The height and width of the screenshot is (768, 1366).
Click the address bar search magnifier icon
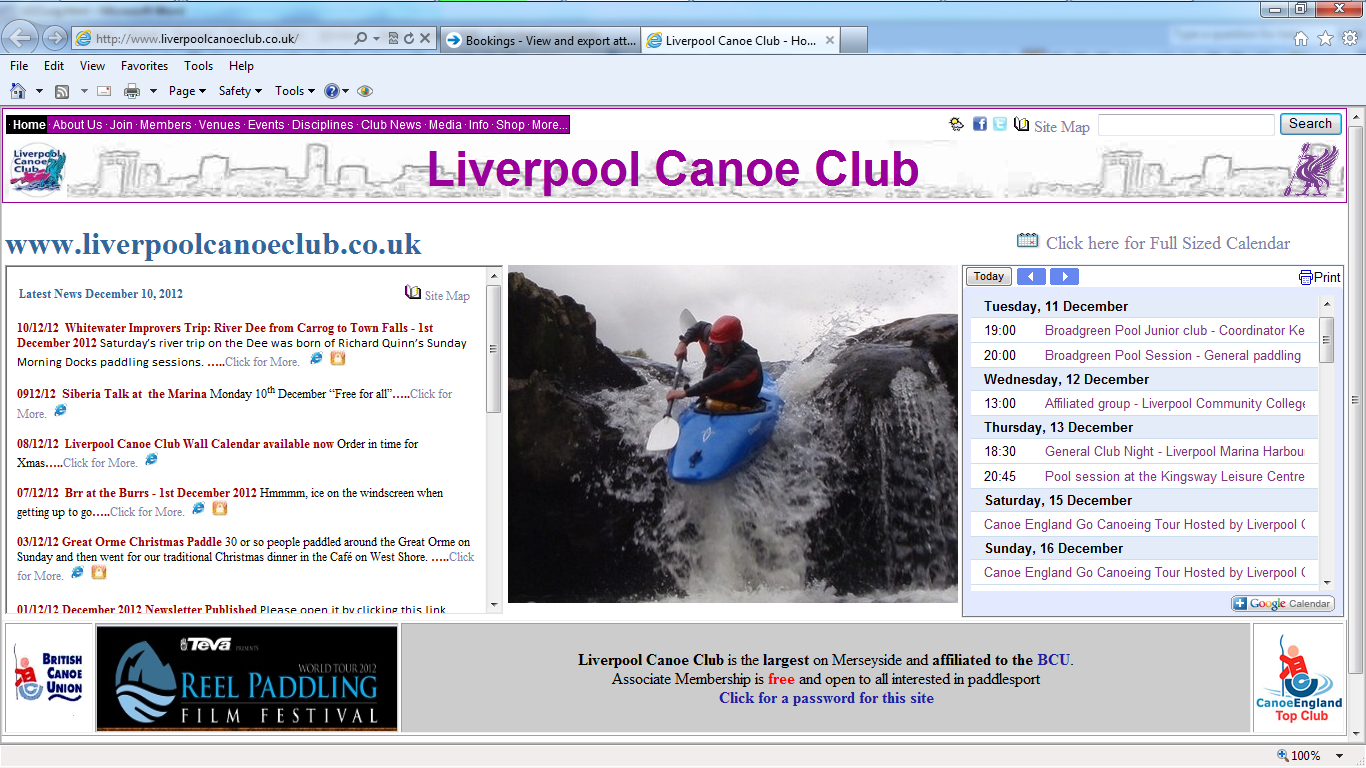point(360,39)
